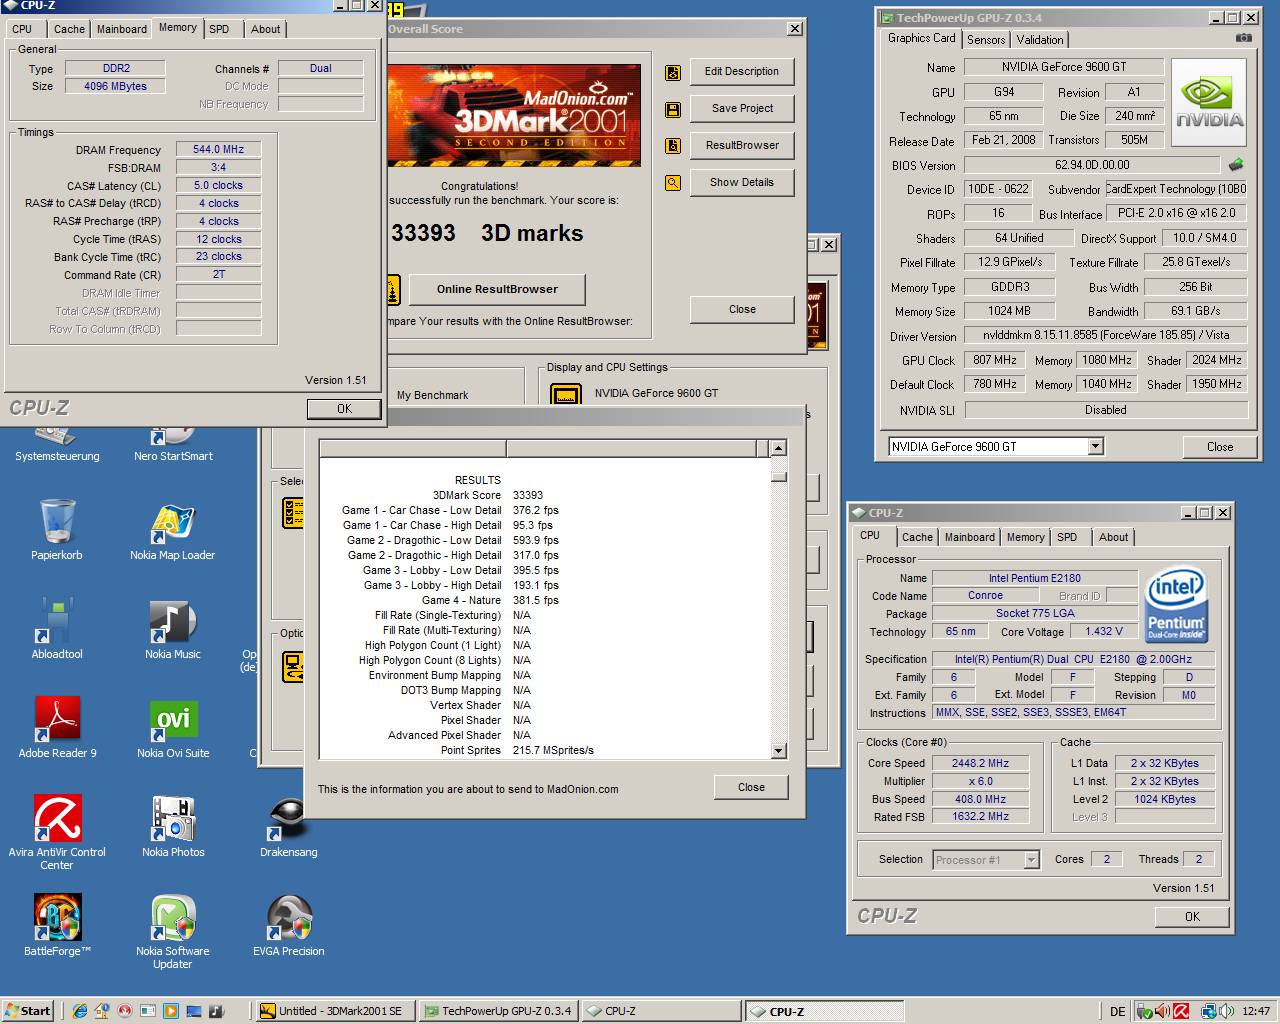The image size is (1280, 1024).
Task: Click the Show Details magnifier icon
Action: [673, 183]
